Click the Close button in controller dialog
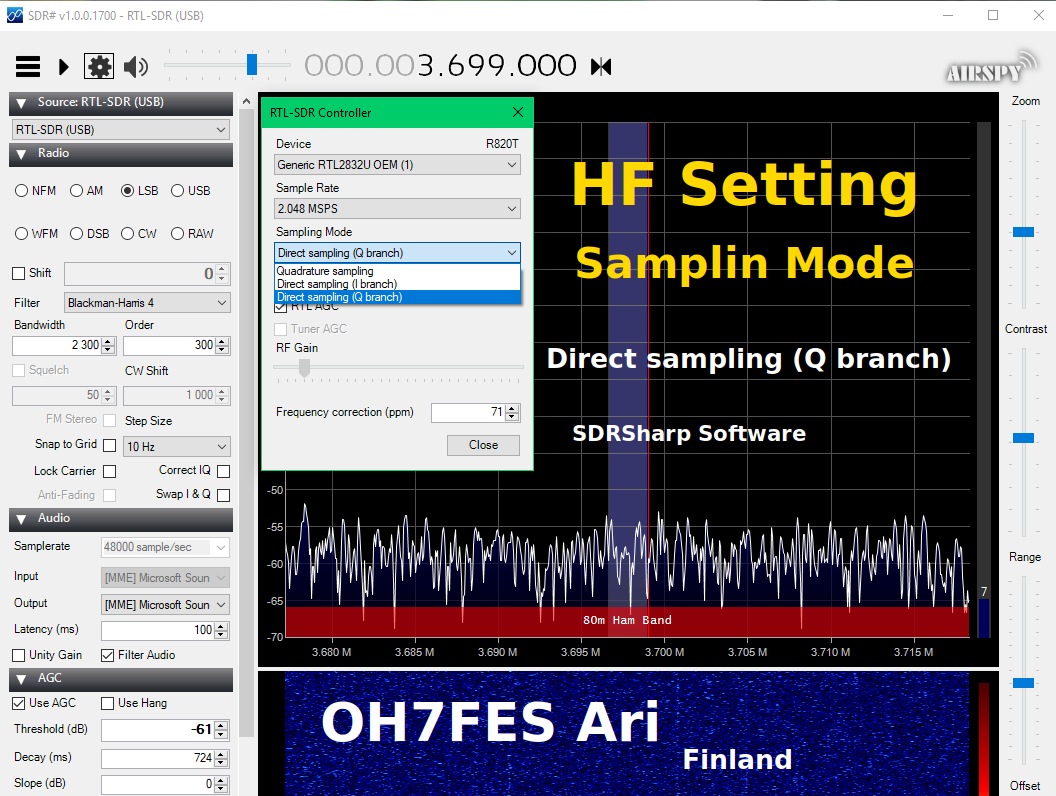1056x796 pixels. pyautogui.click(x=483, y=445)
